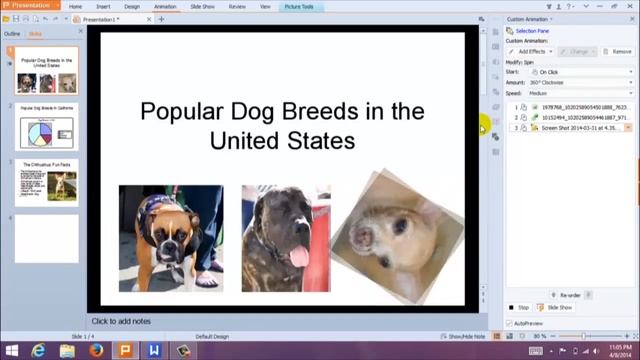The width and height of the screenshot is (640, 360).
Task: Click the print icon in quick toolbar
Action: (26, 19)
